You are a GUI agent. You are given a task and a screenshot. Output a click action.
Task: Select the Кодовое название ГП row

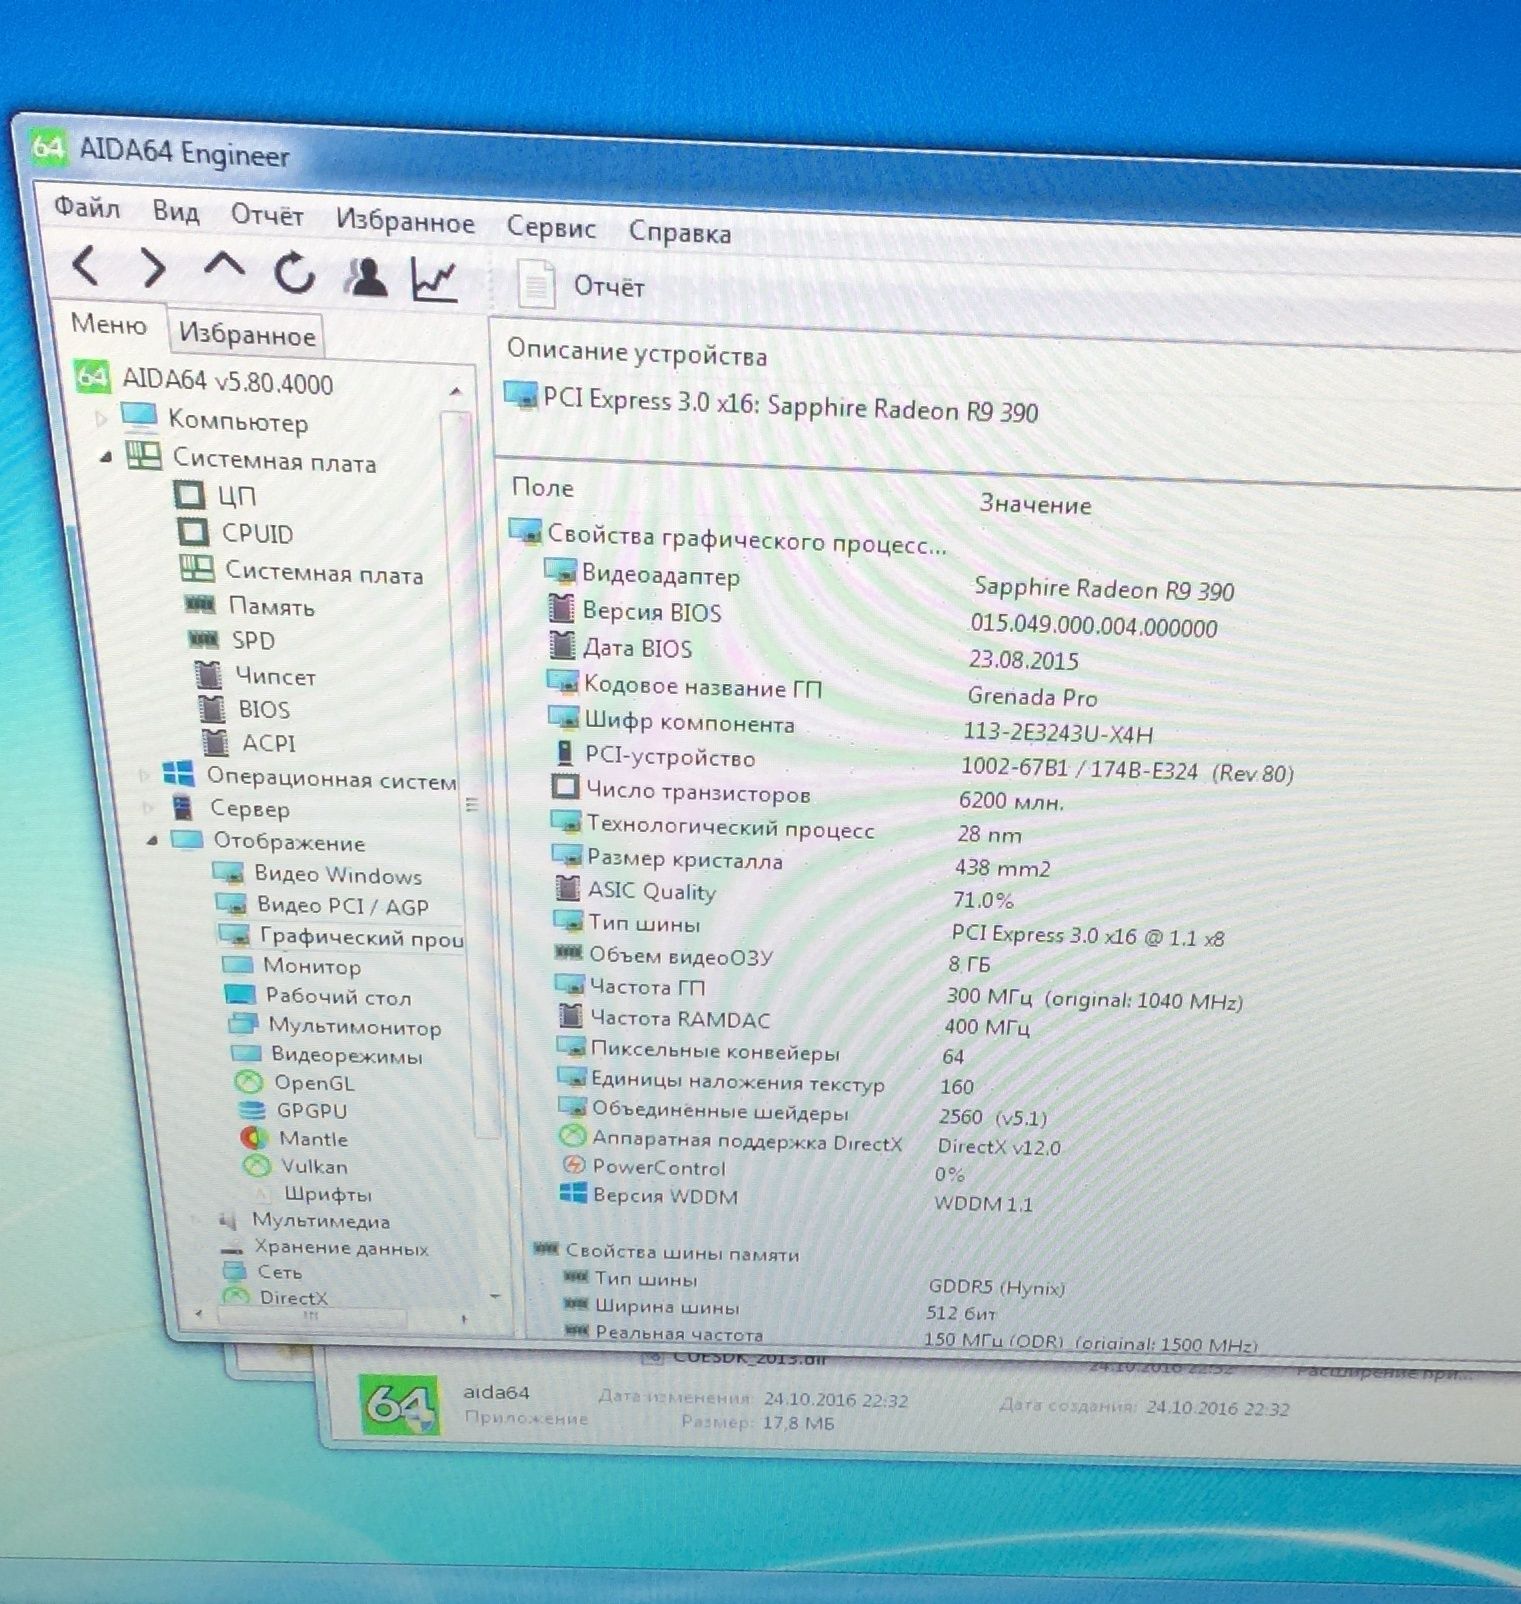[x=823, y=691]
